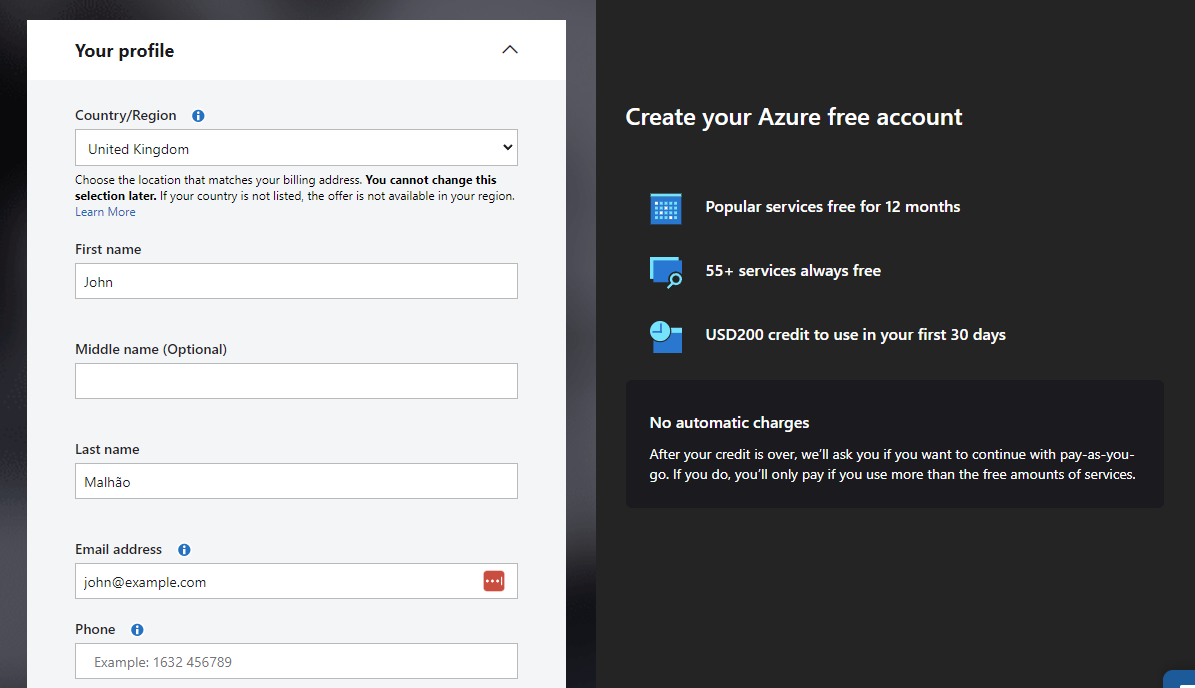The image size is (1195, 688).
Task: Click the Email address field label
Action: coord(118,549)
